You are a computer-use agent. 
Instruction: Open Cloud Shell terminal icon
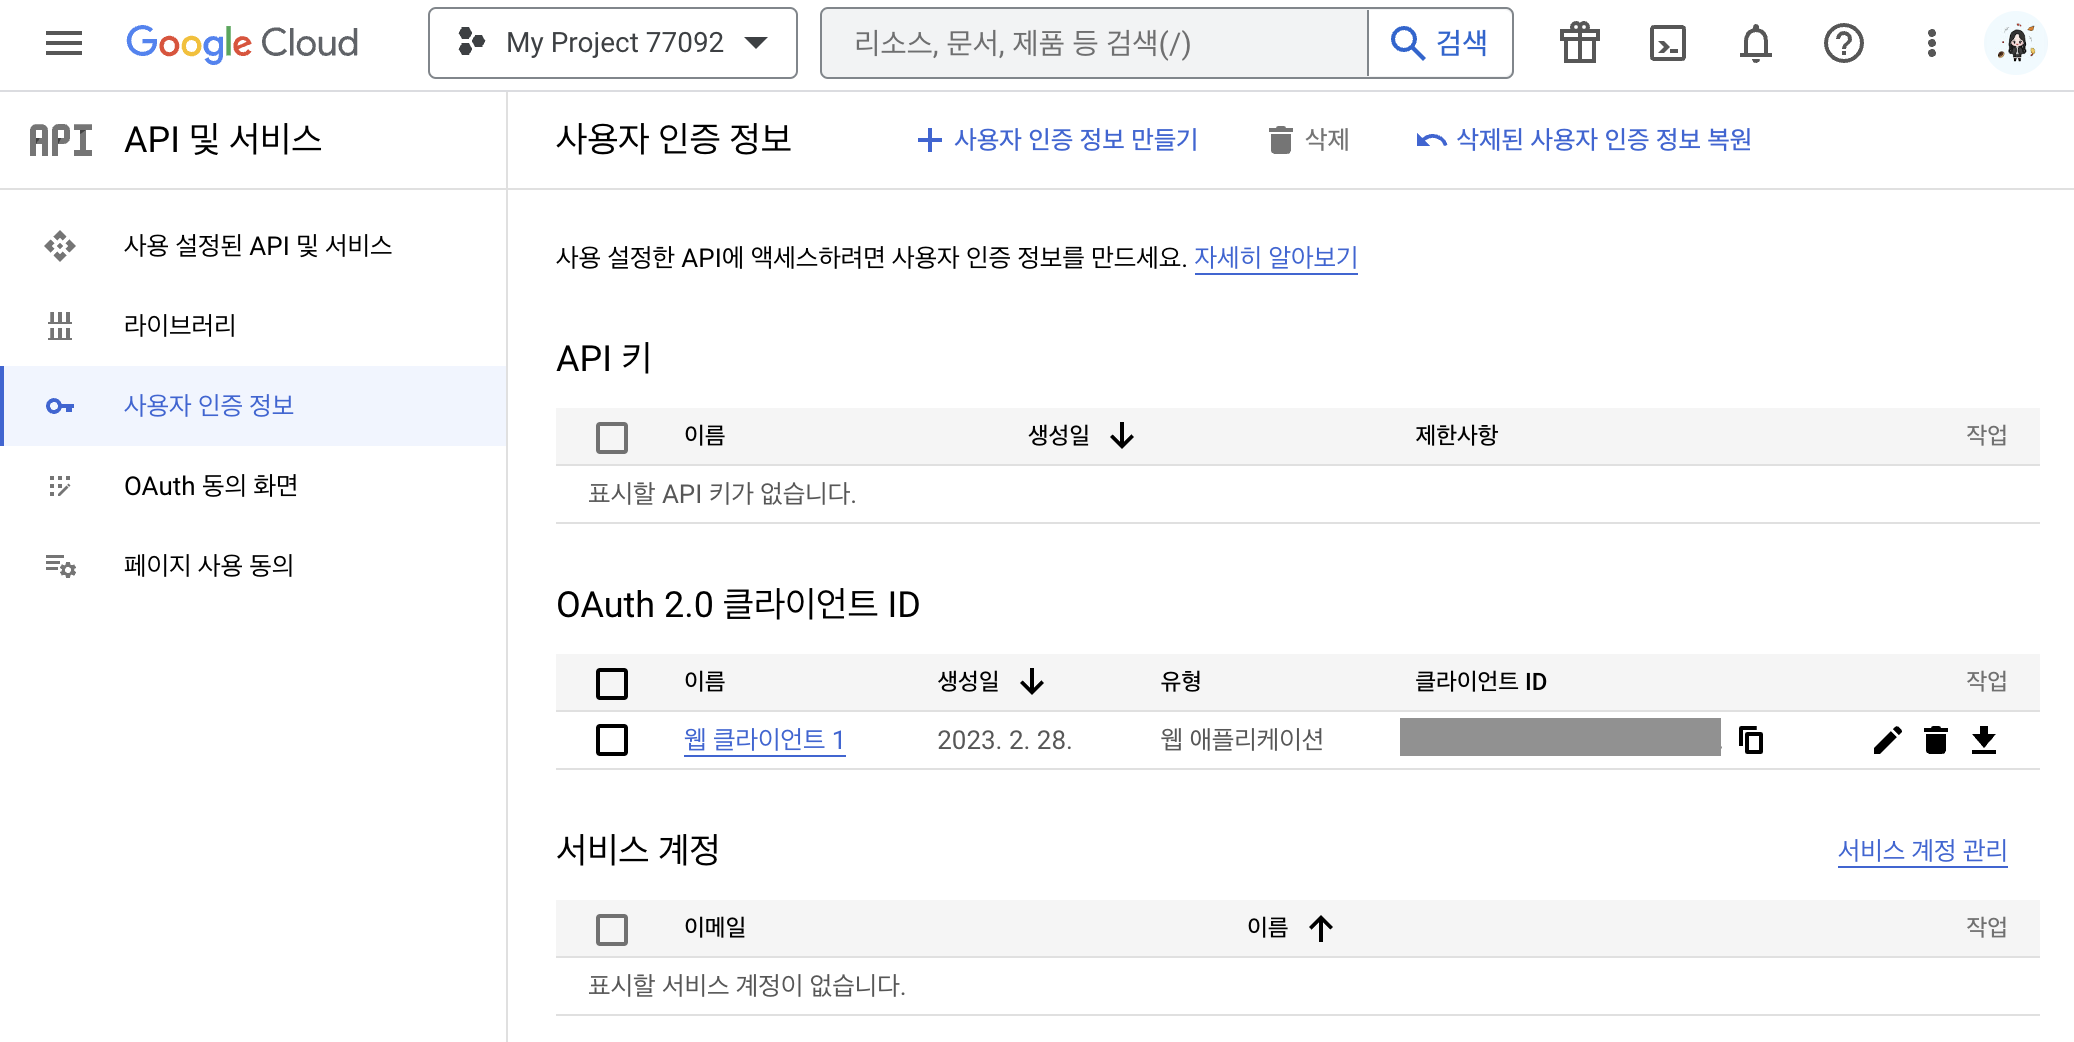1667,43
